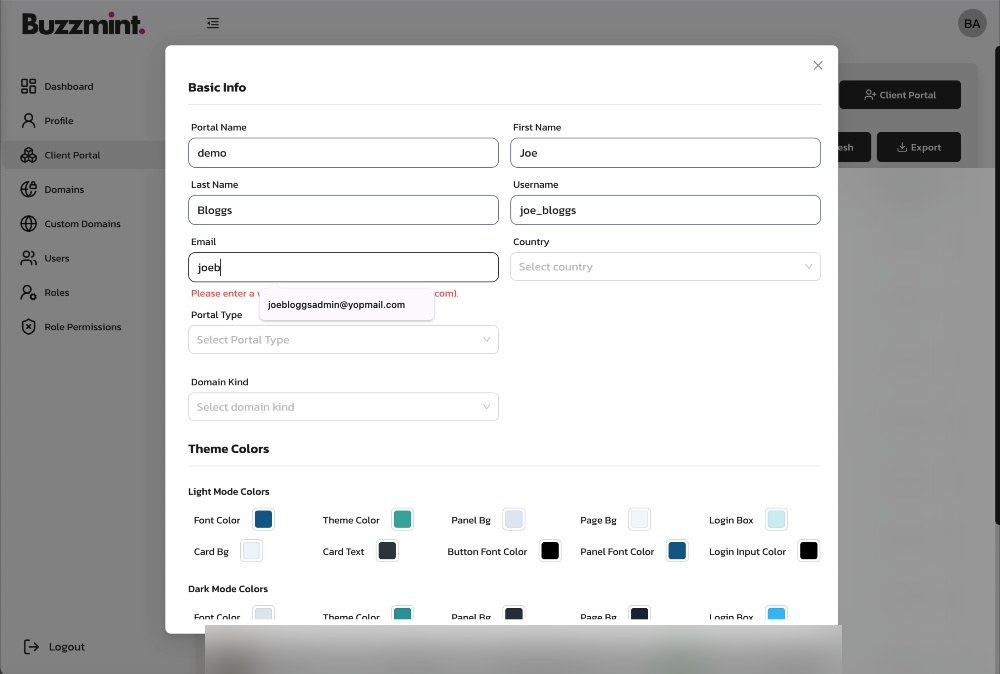Click the Profile person icon
The height and width of the screenshot is (674, 1000).
point(29,121)
